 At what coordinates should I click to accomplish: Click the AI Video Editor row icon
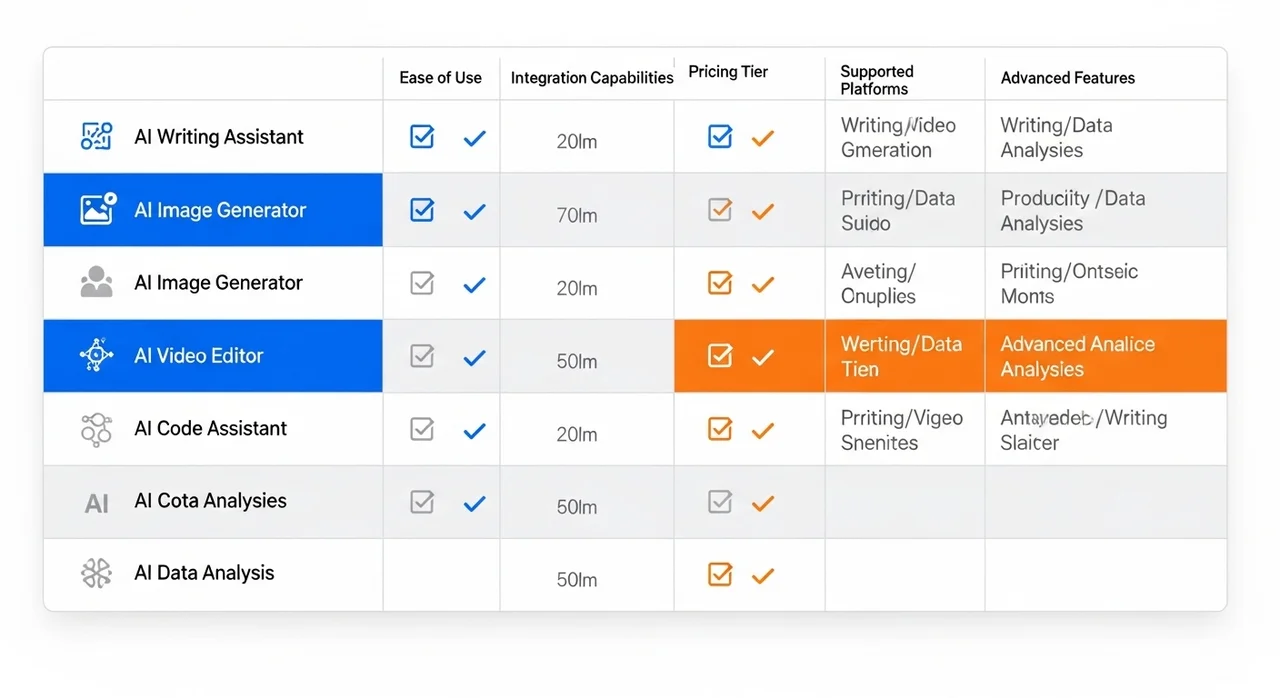click(97, 355)
